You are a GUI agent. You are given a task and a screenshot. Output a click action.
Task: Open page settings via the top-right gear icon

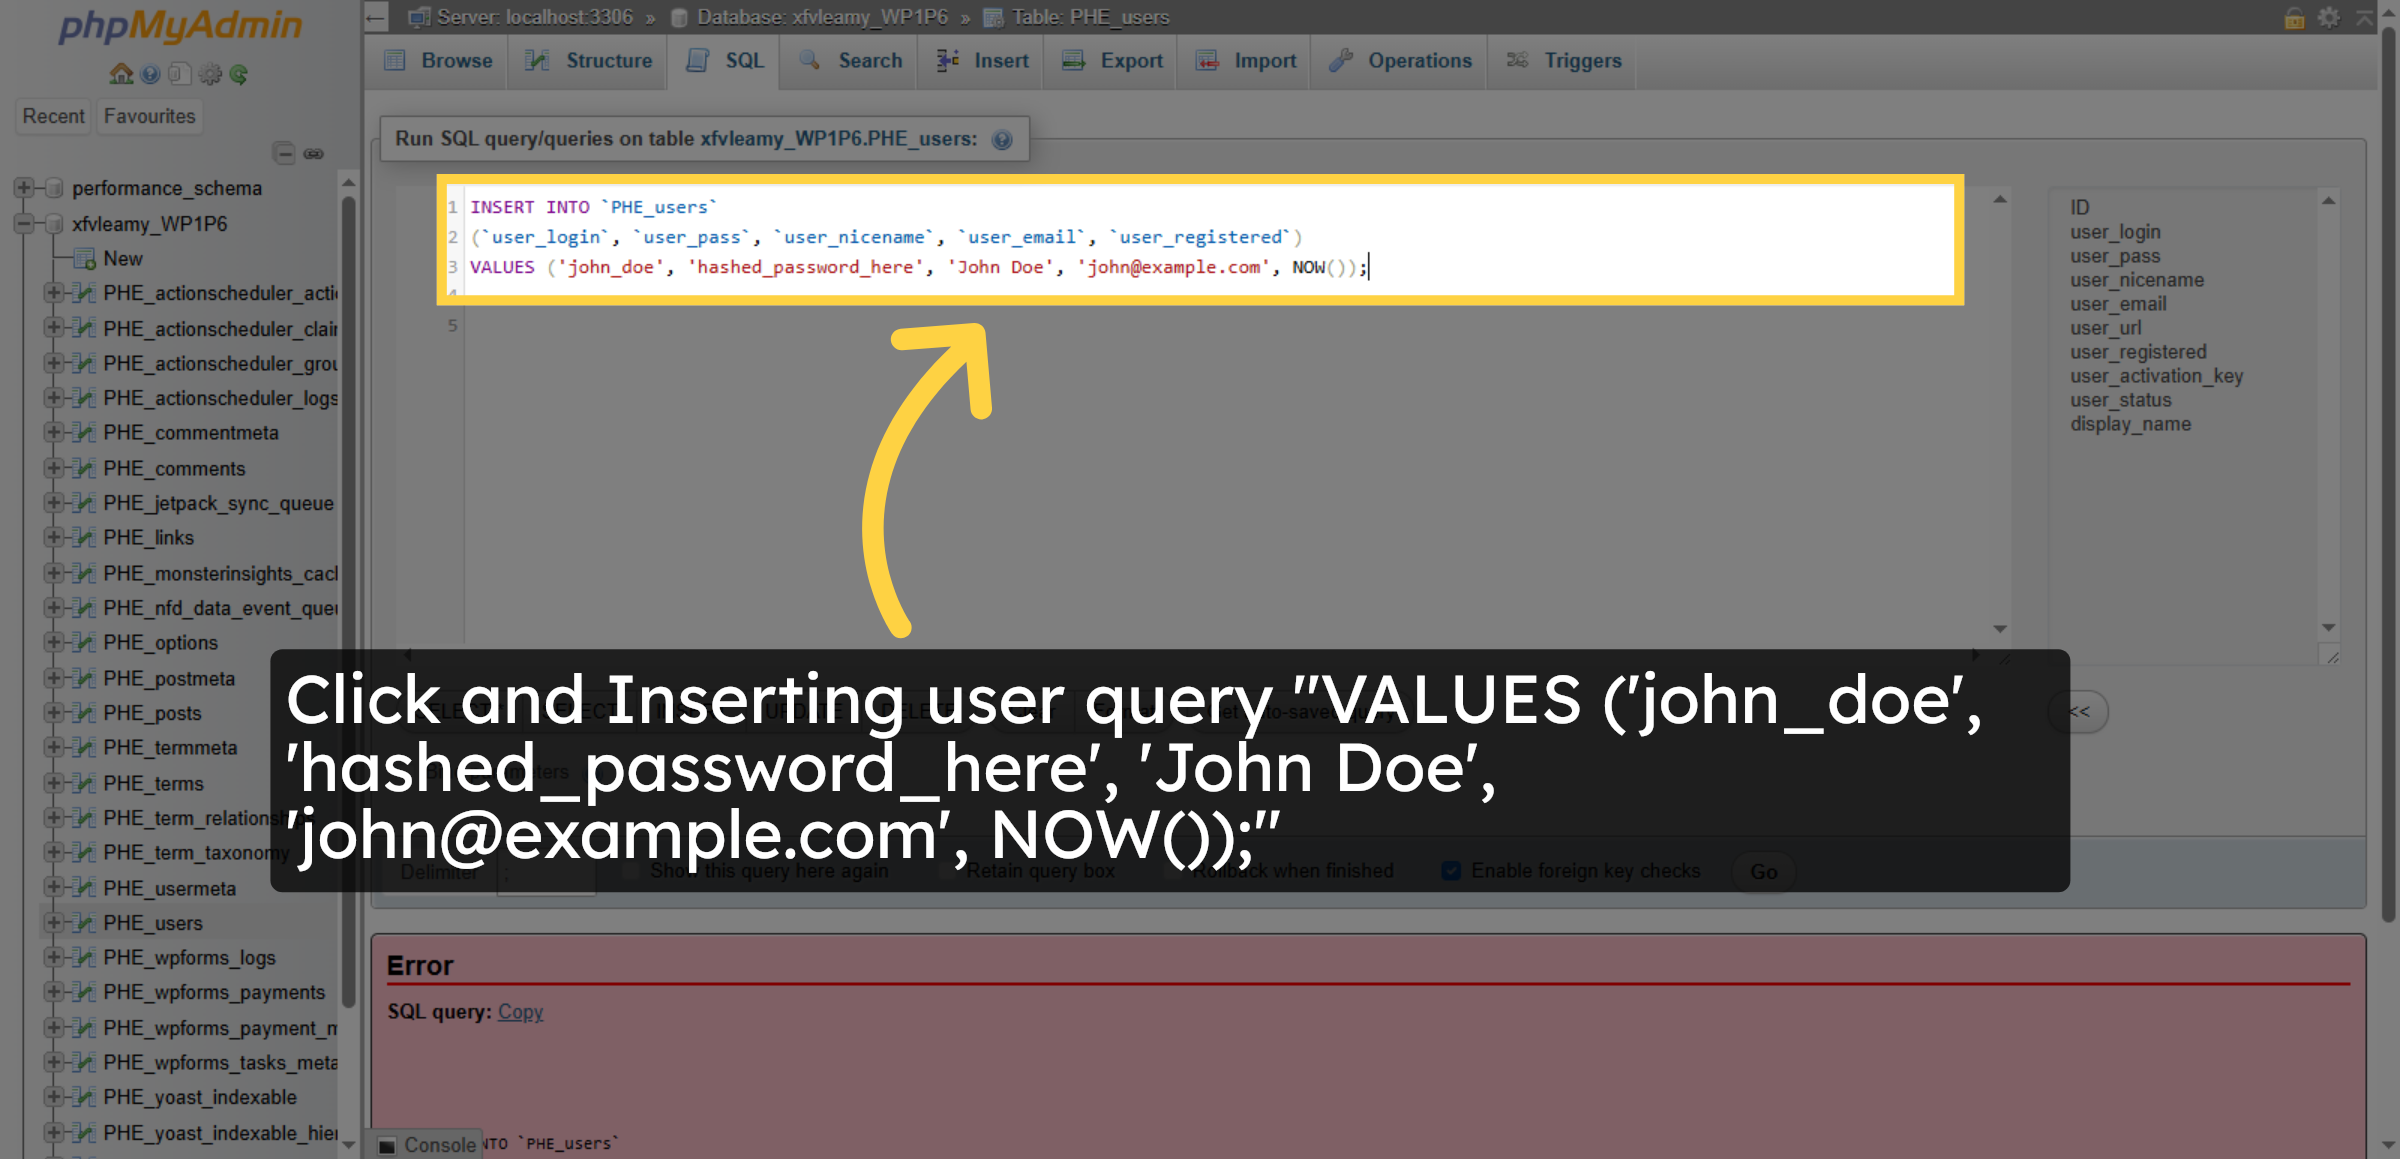tap(2330, 17)
